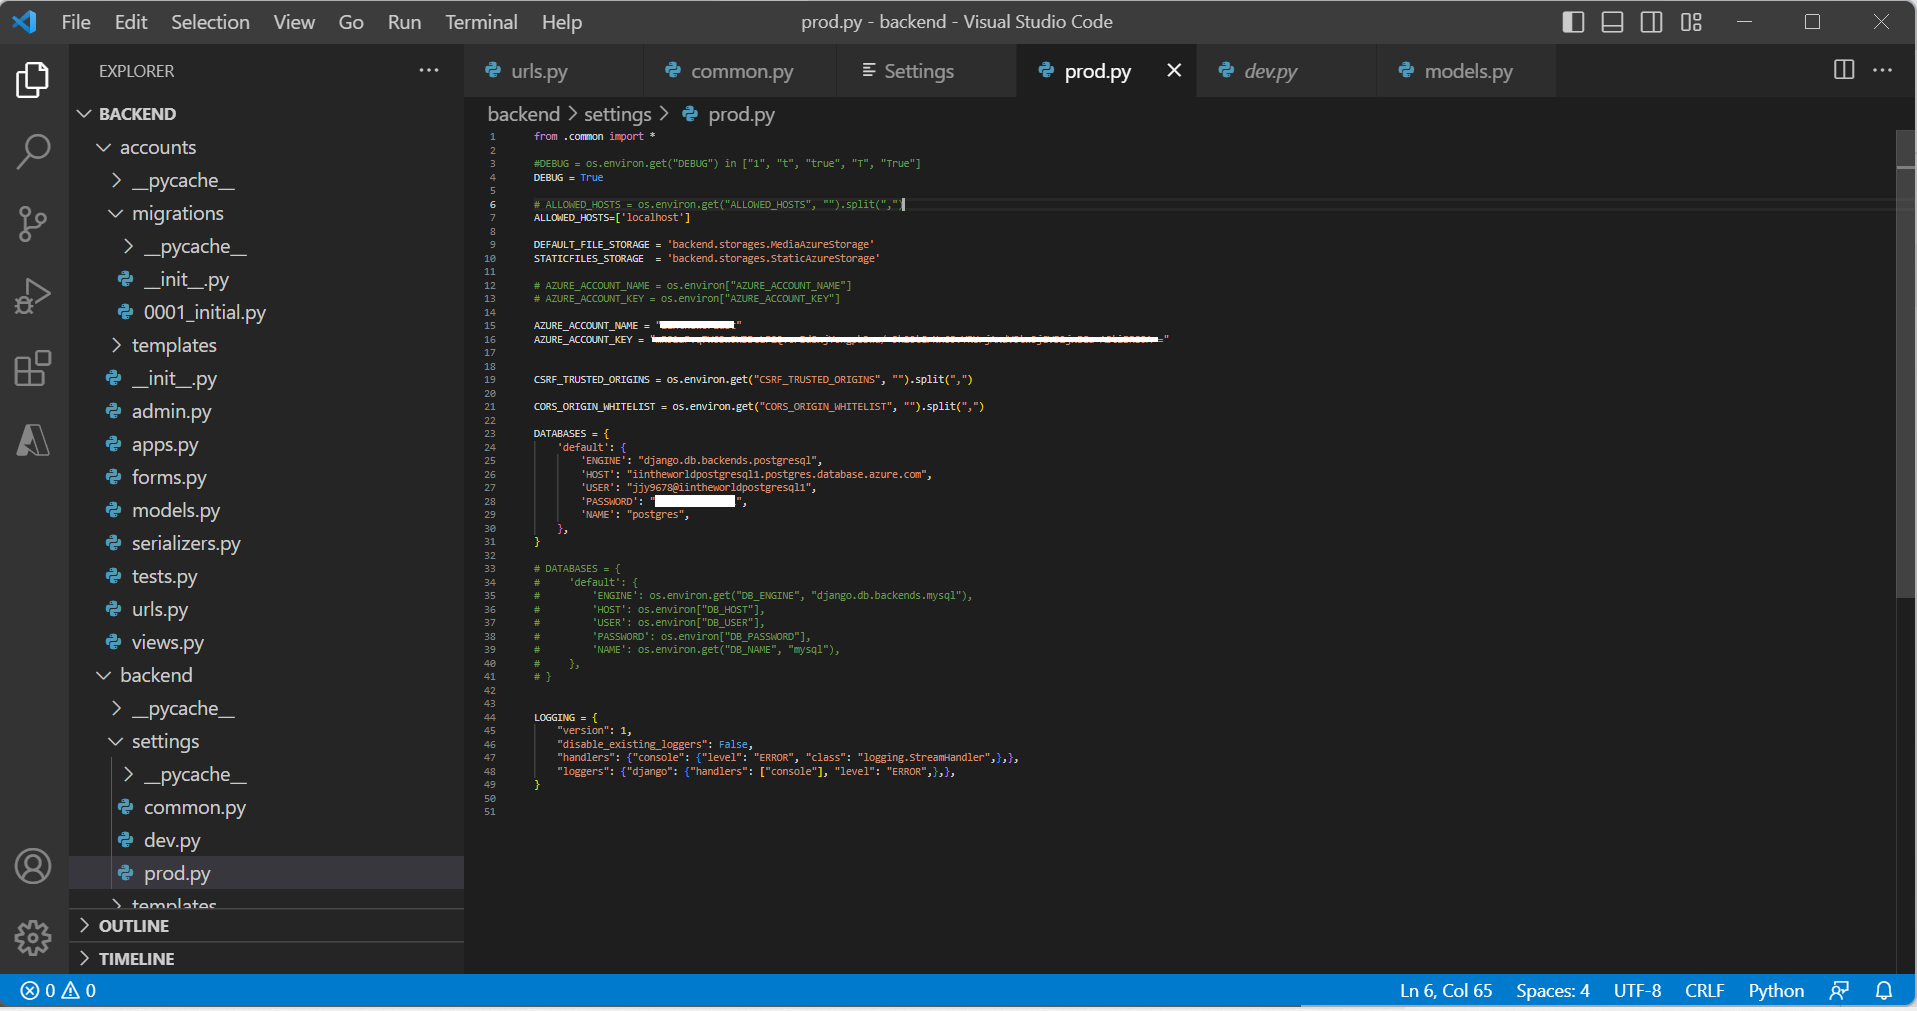
Task: Click the VS Code logo icon
Action: click(x=24, y=22)
